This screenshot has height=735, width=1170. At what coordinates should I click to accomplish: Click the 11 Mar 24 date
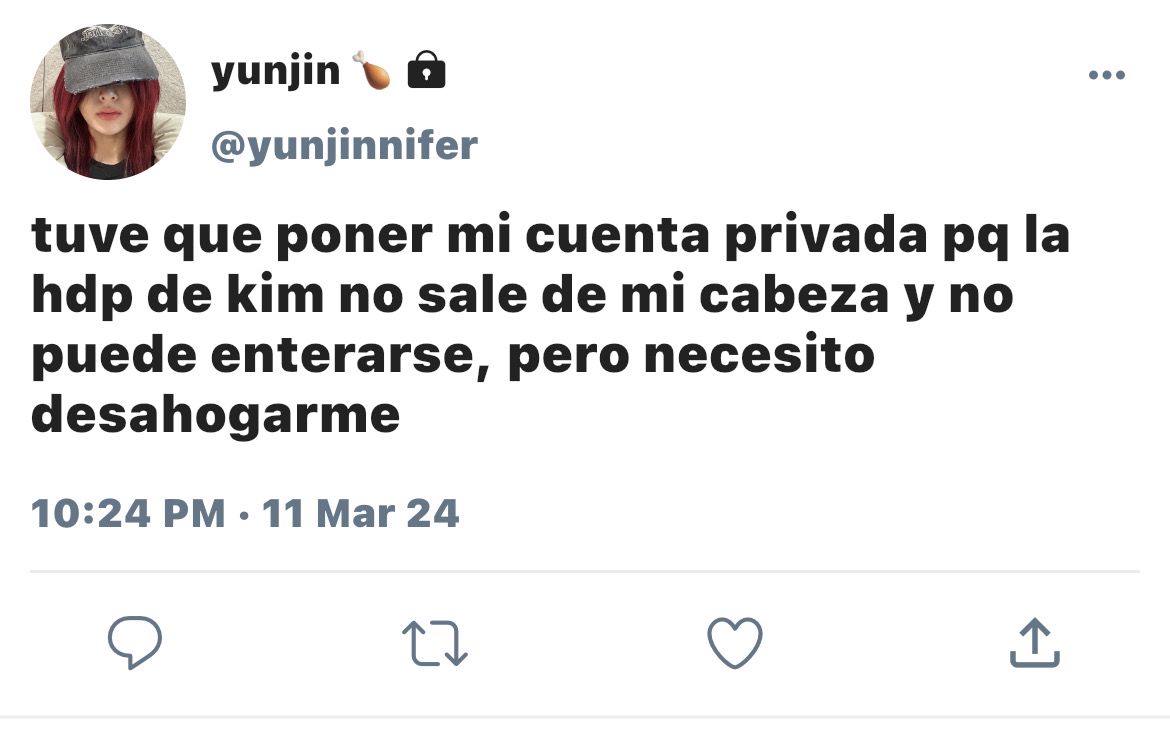coord(360,513)
